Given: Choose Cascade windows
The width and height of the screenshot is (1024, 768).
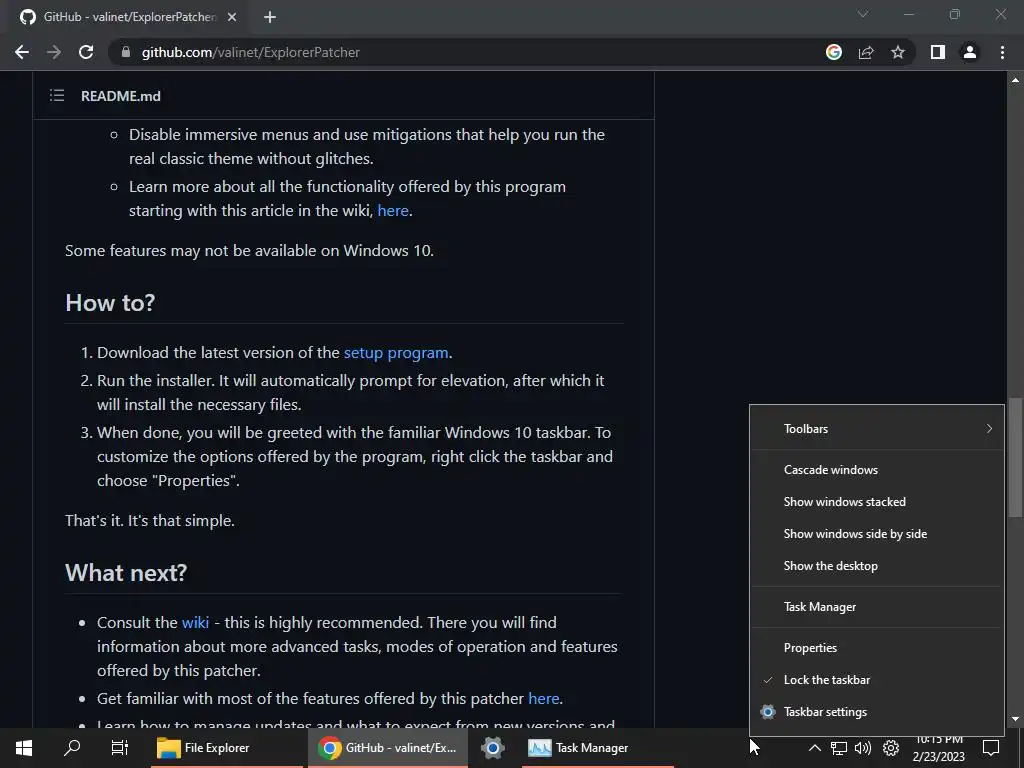Looking at the screenshot, I should tap(876, 470).
